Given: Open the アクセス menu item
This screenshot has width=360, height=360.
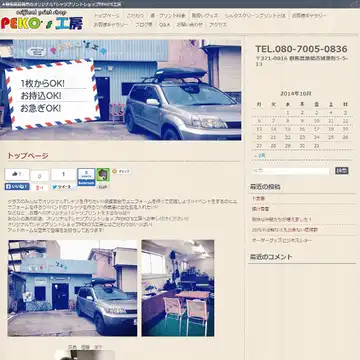Looking at the screenshot, I should pyautogui.click(x=218, y=25).
